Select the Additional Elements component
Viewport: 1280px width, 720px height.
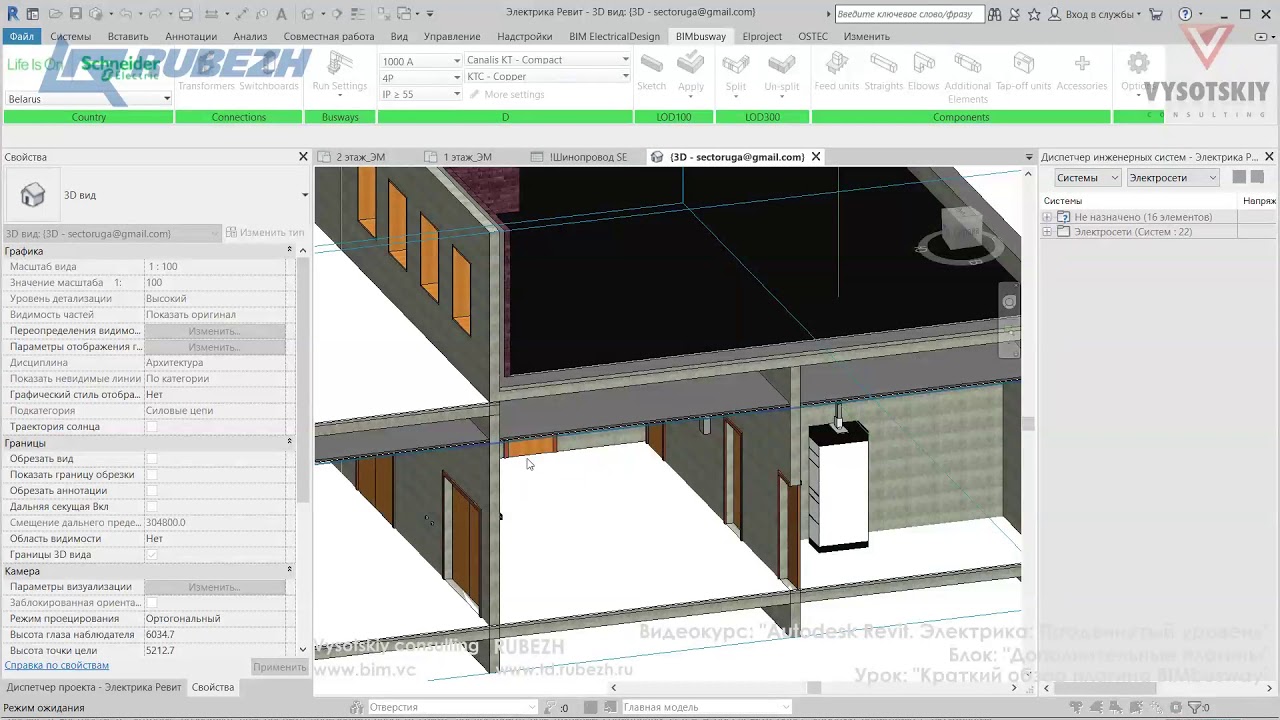(967, 78)
